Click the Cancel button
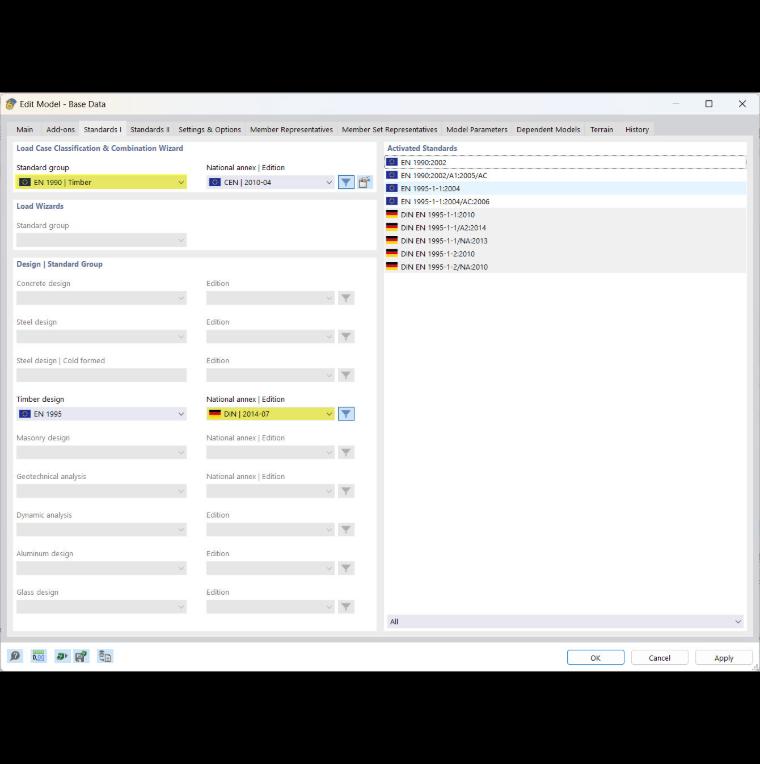 659,658
